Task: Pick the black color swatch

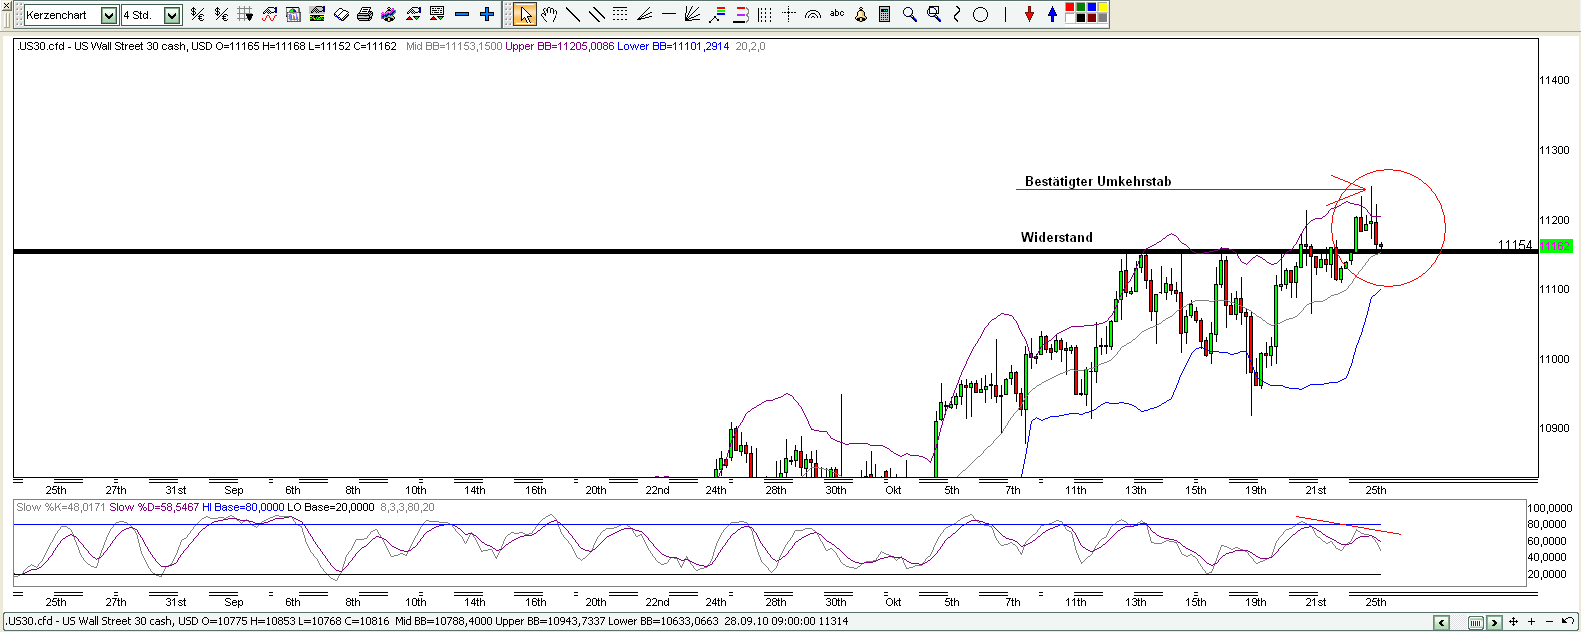Action: pyautogui.click(x=1081, y=18)
